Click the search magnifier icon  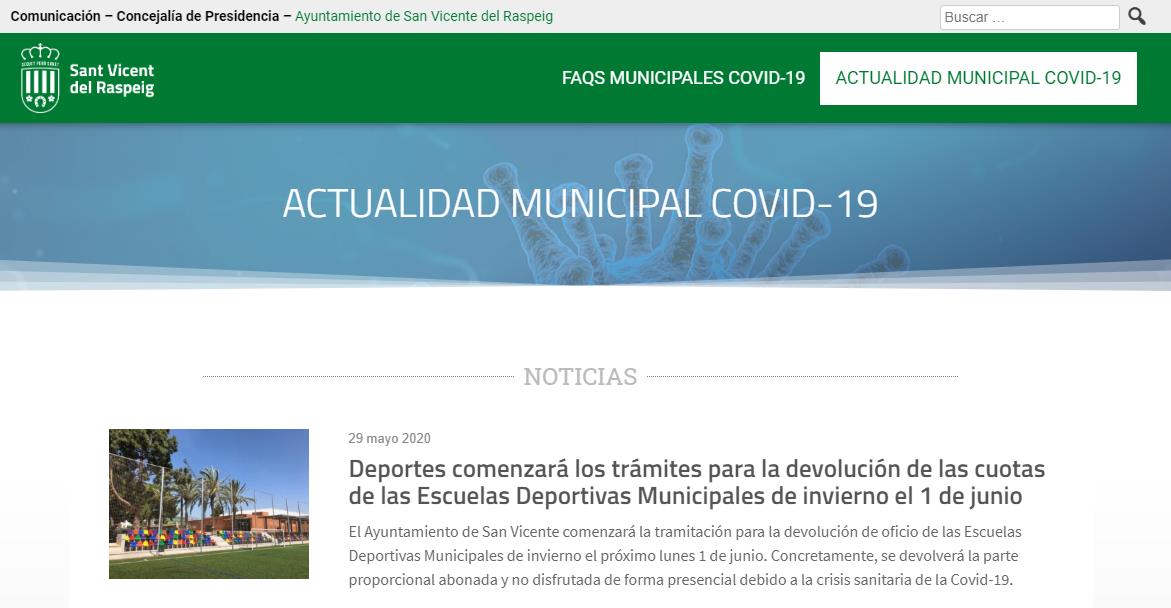point(1137,16)
